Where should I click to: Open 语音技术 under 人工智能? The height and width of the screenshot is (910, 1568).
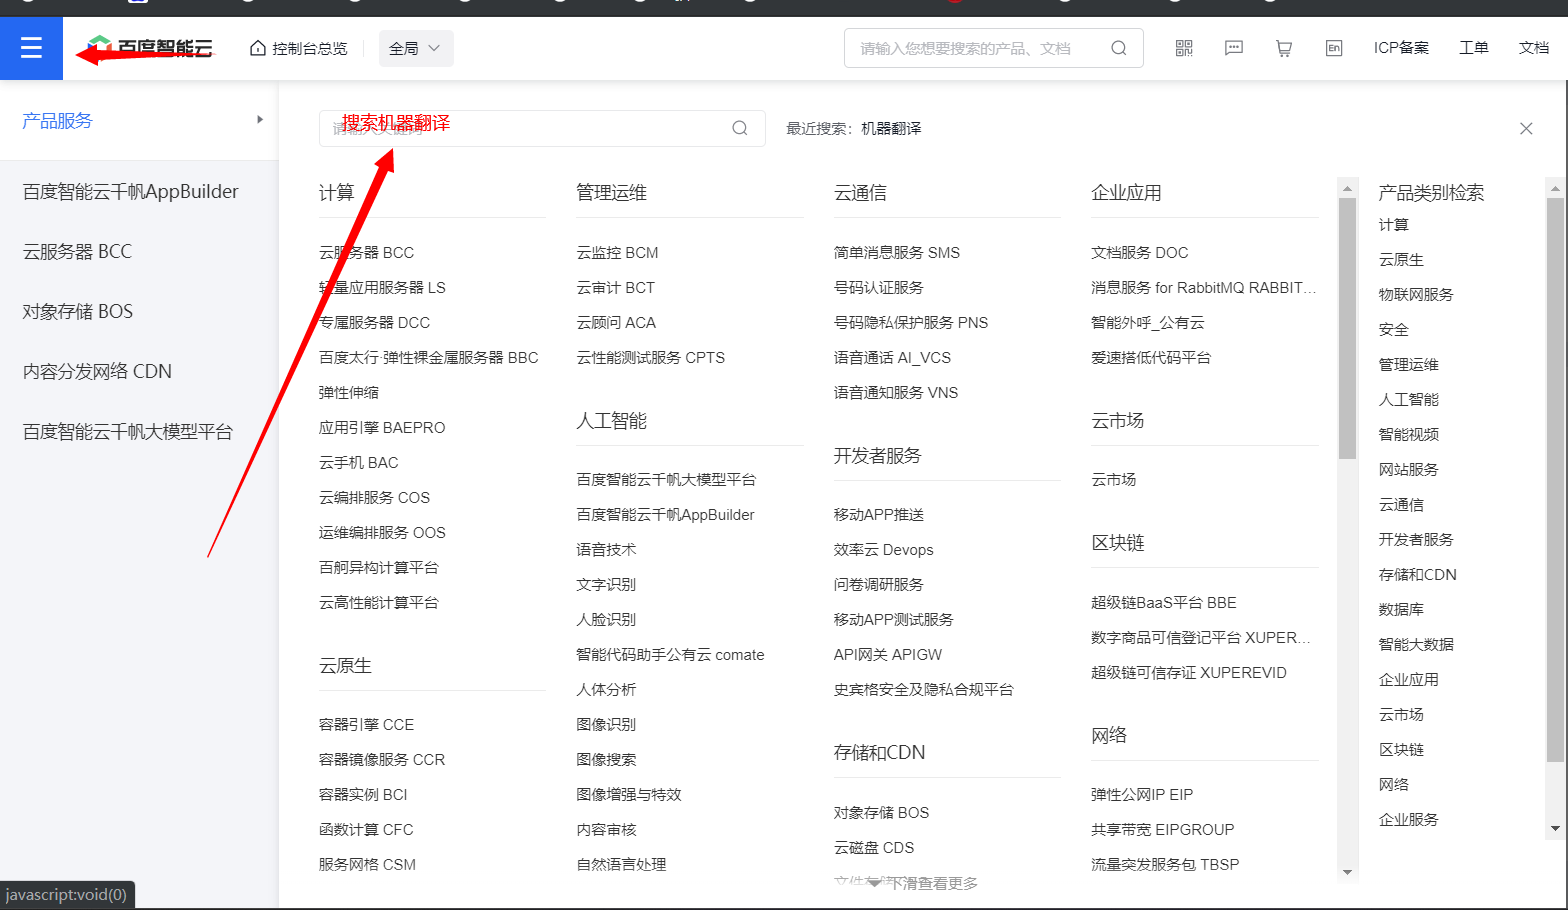606,549
